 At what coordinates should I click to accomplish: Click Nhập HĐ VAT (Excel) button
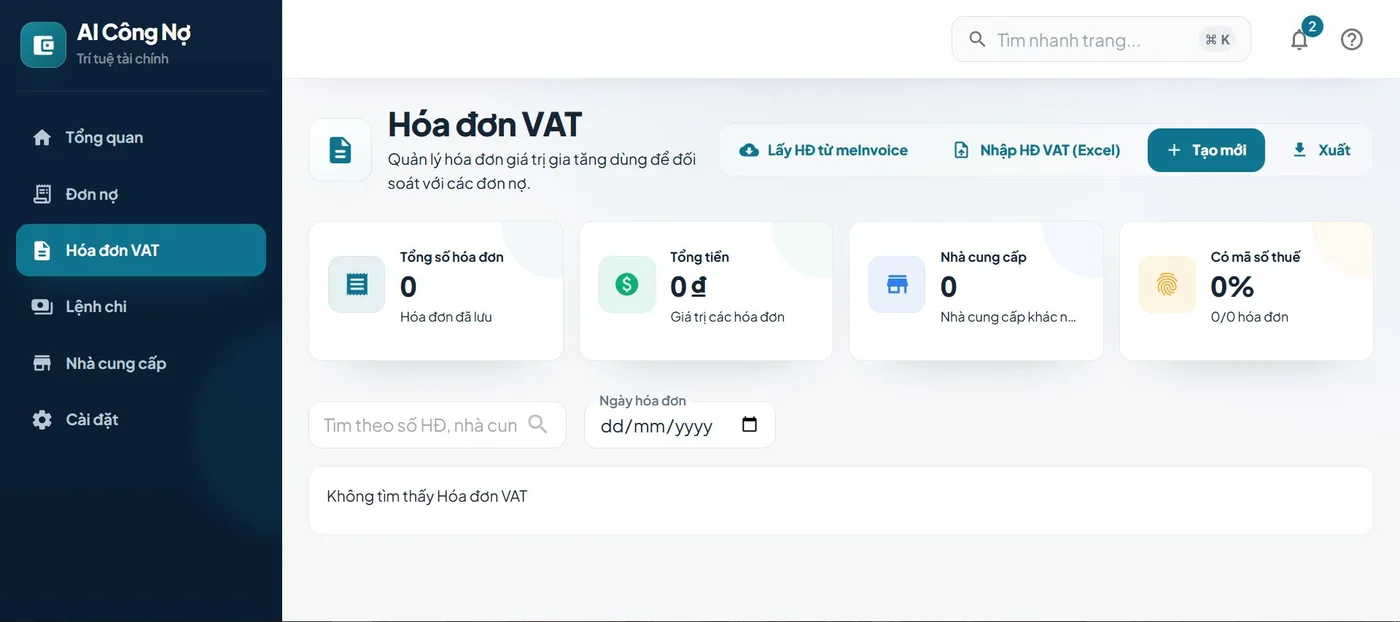click(1036, 150)
